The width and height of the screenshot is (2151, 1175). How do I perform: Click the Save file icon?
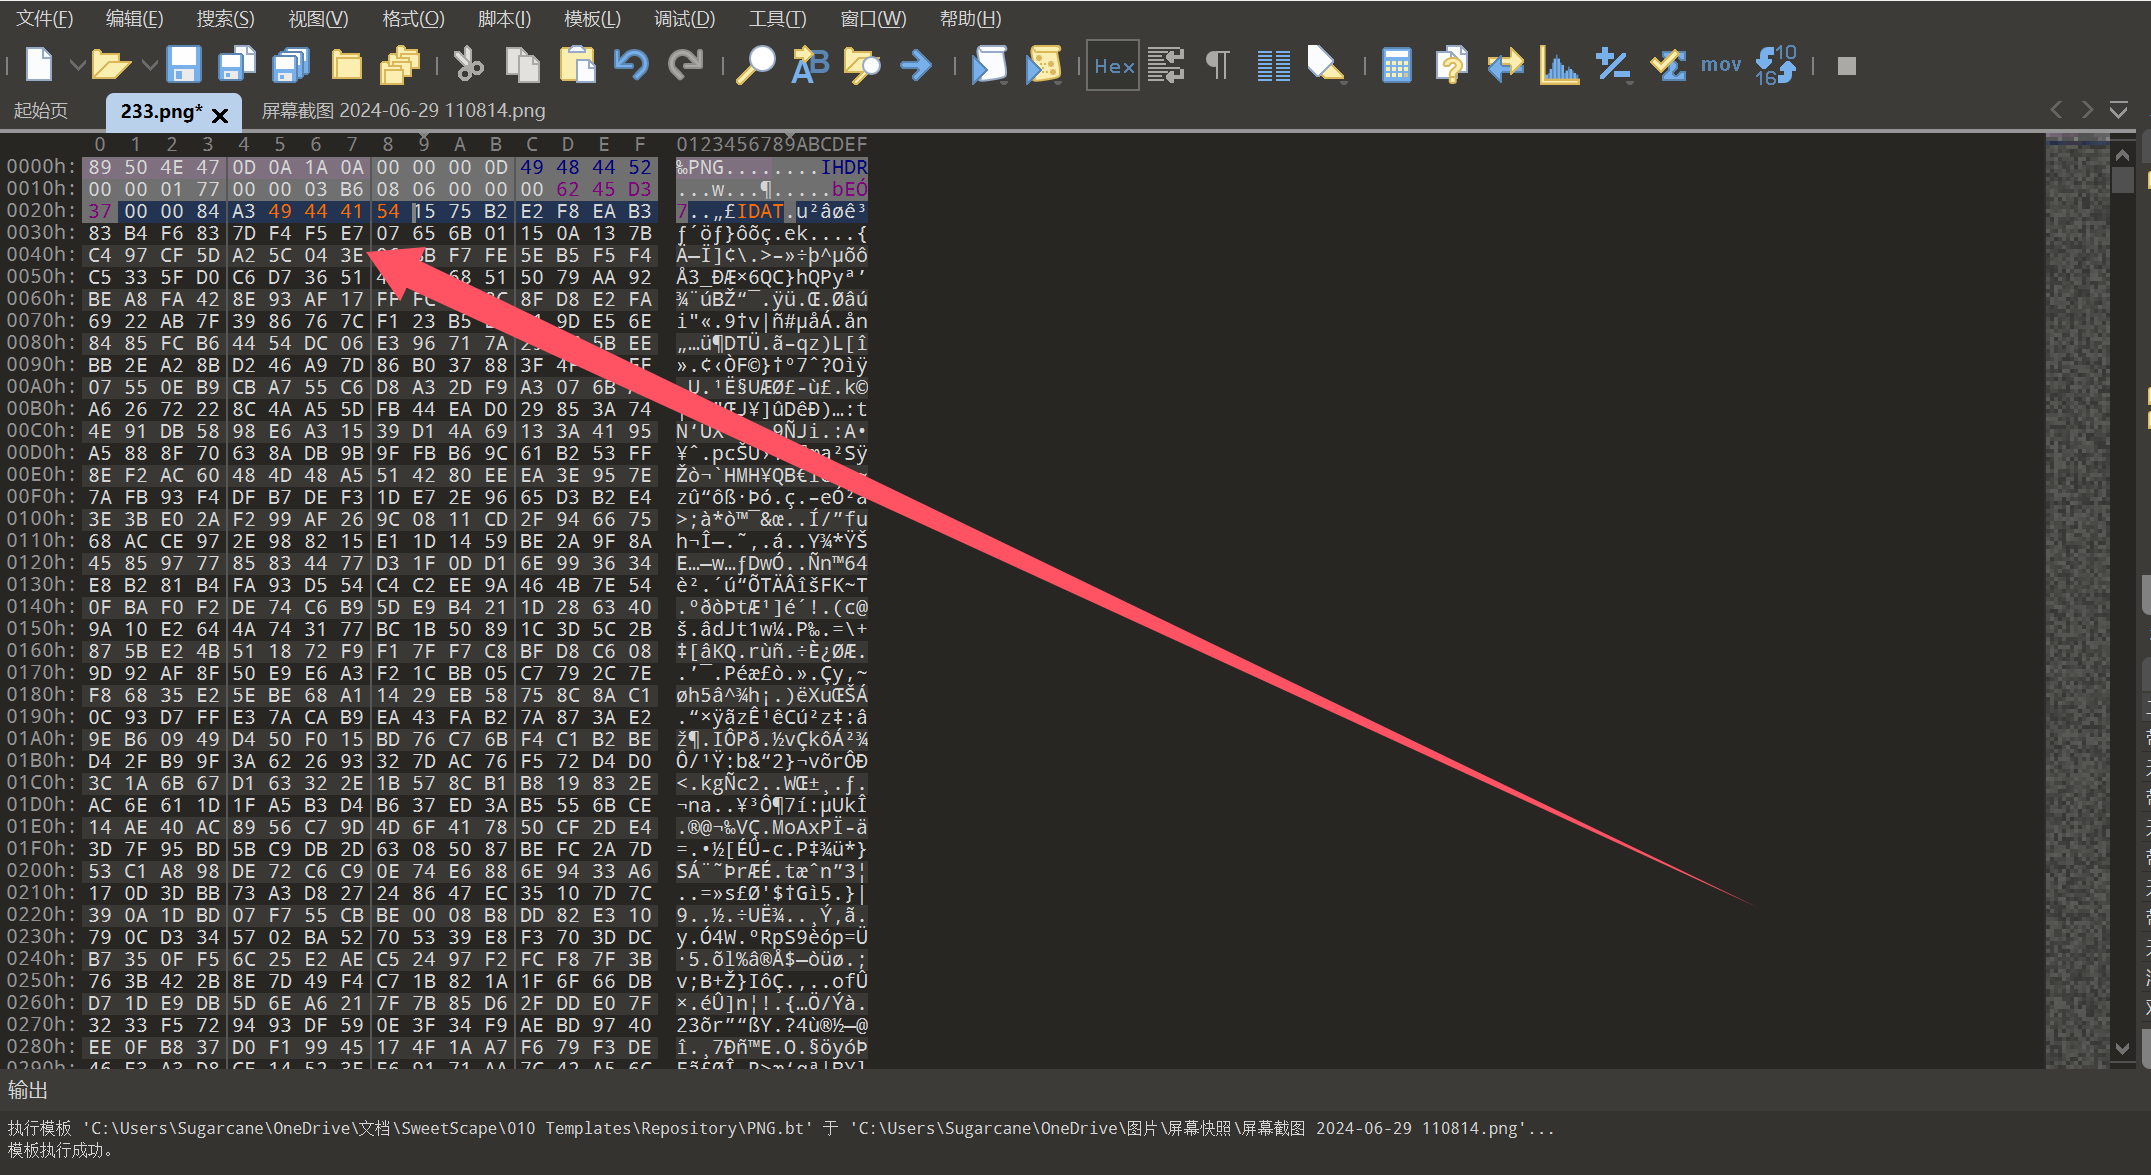pyautogui.click(x=184, y=65)
